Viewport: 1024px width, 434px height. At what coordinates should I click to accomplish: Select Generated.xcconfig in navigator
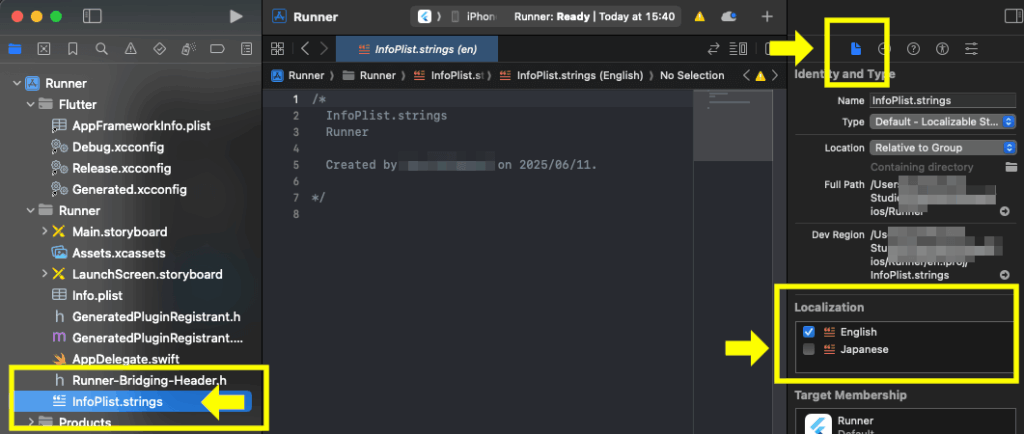point(129,190)
